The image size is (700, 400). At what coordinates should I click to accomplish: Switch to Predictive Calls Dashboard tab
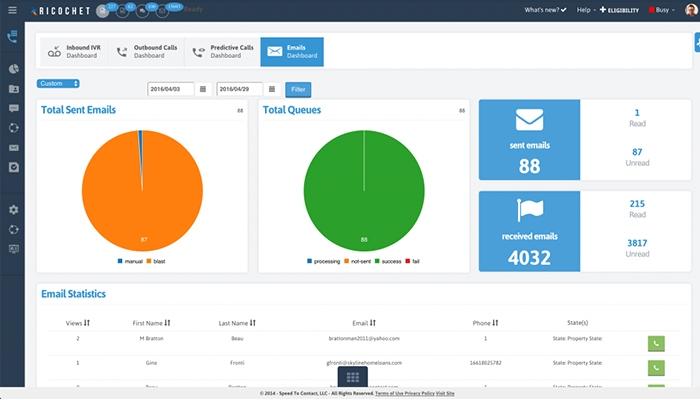click(222, 52)
